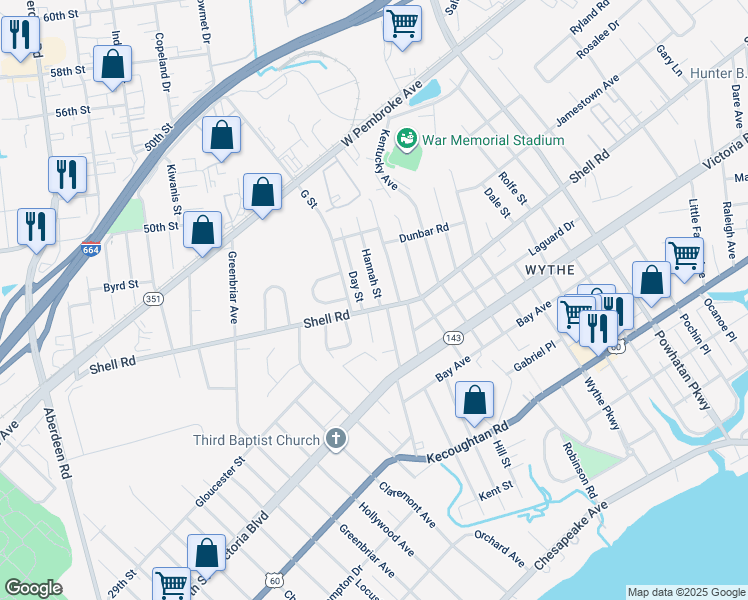
Task: Click the Hannah St label
Action: click(x=371, y=273)
